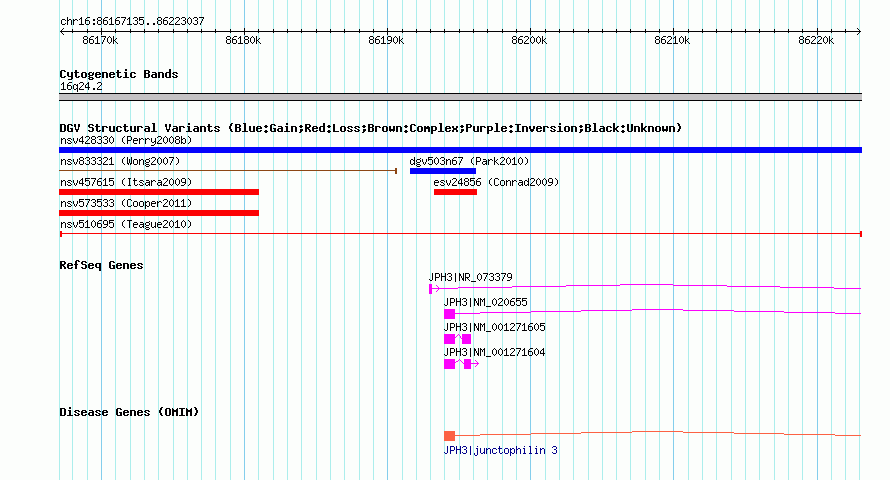Select the 16q24.2 band label
Image resolution: width=890 pixels, height=480 pixels.
pyautogui.click(x=81, y=86)
